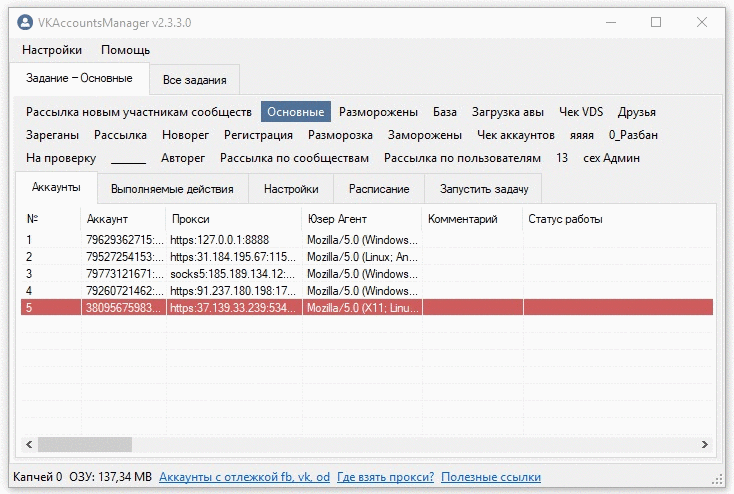
Task: Select the Чек аккаунтов task
Action: point(516,135)
